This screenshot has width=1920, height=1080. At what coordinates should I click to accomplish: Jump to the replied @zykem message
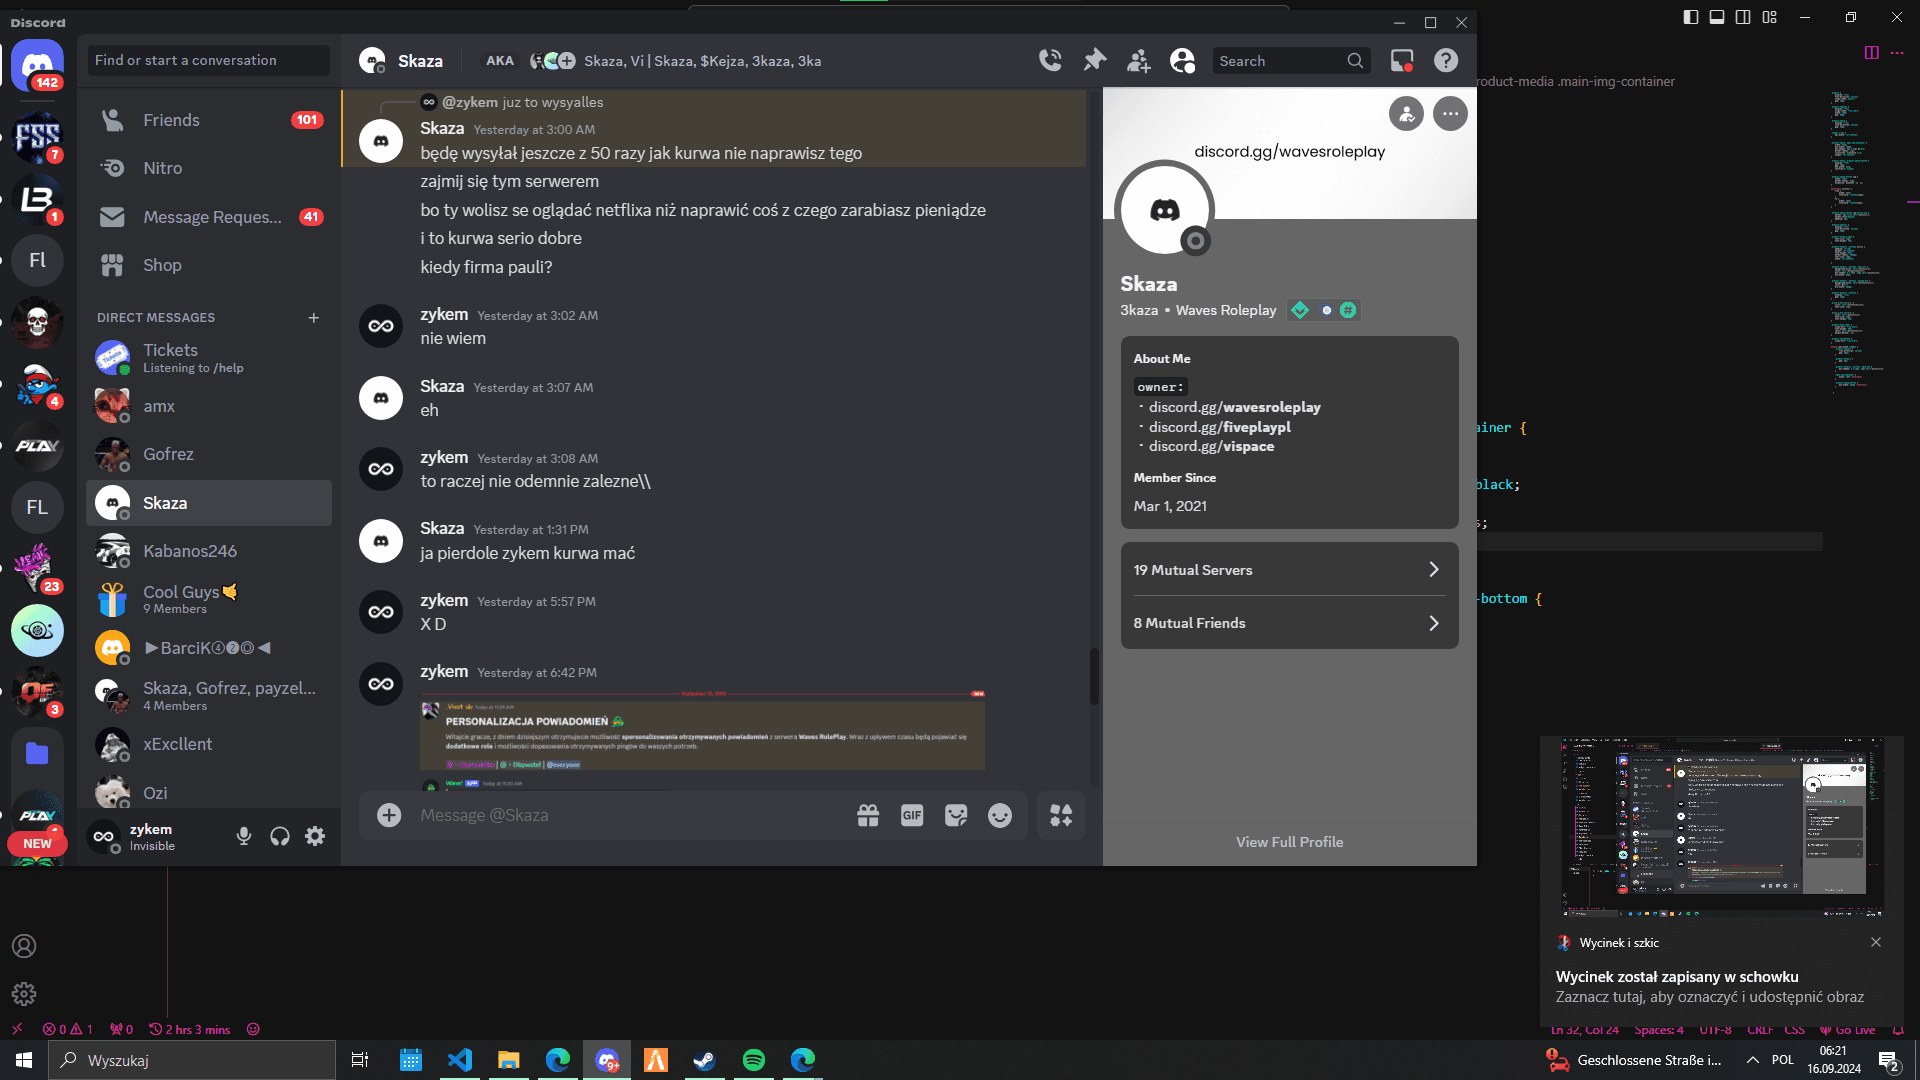(522, 102)
